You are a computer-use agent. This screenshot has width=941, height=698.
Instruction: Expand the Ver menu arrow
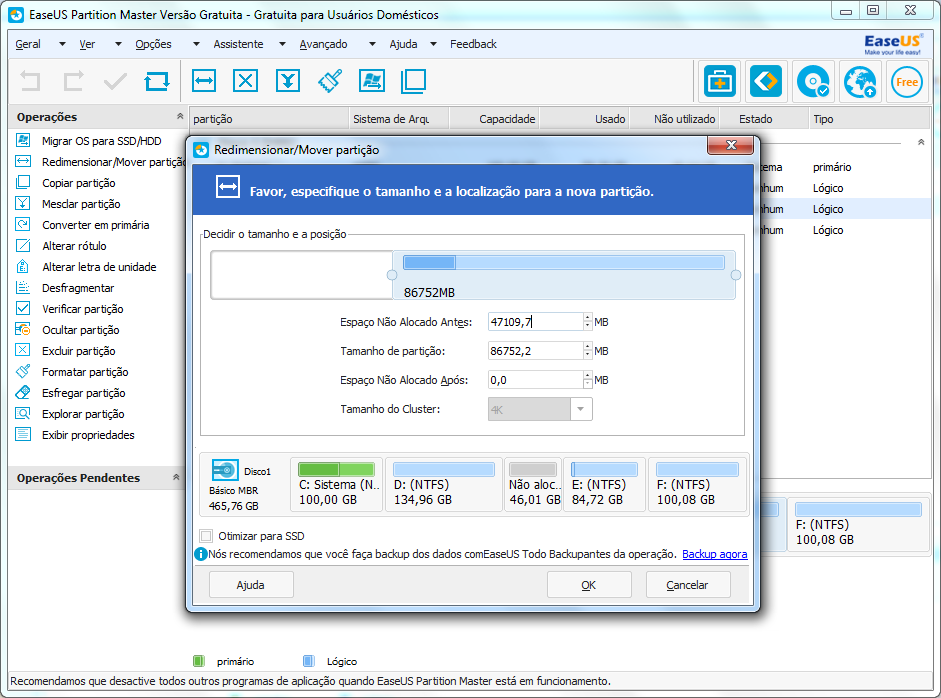point(118,44)
